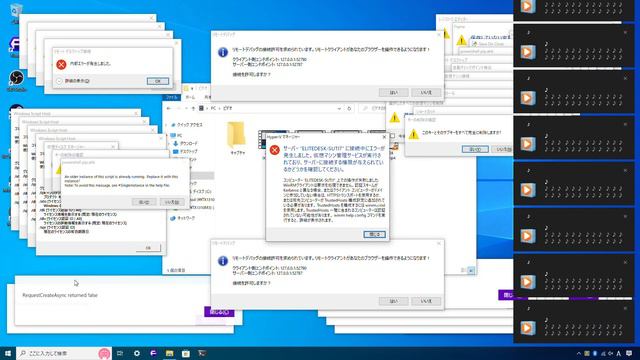Close the Hyper-V Manager error dialog with X
The width and height of the screenshot is (640, 360).
(x=384, y=137)
